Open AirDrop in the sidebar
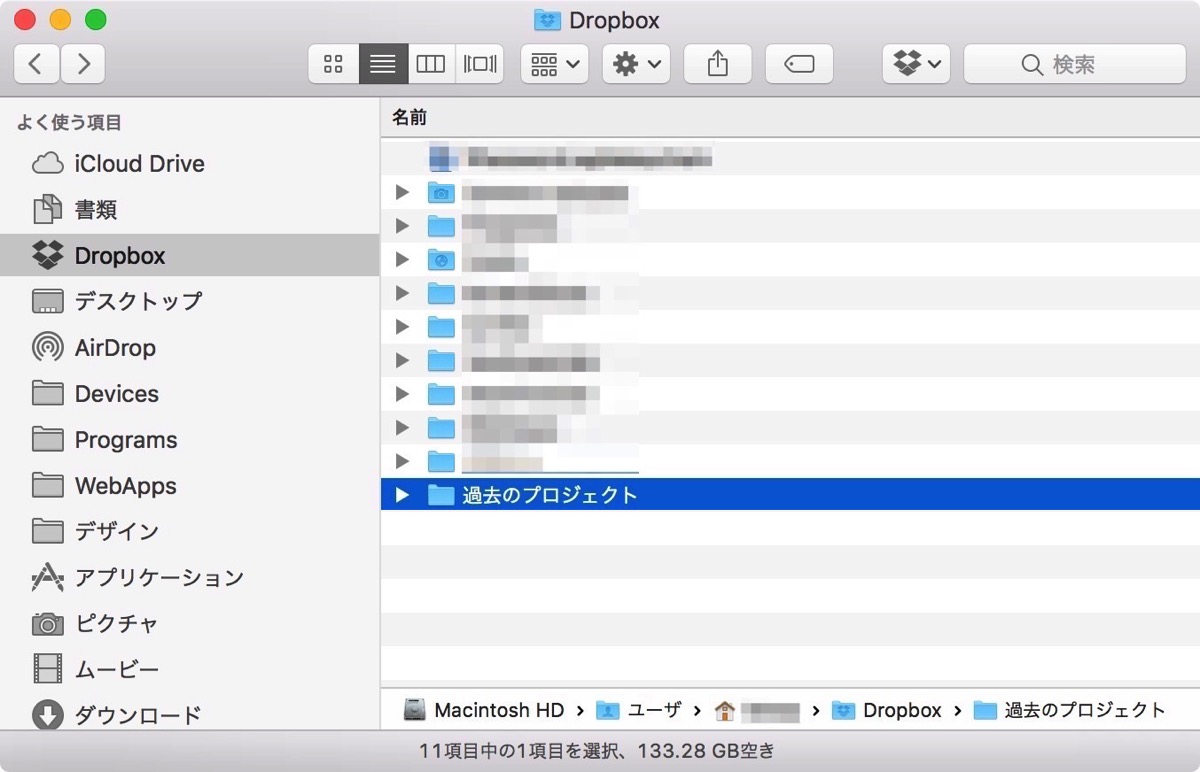1200x772 pixels. tap(190, 348)
